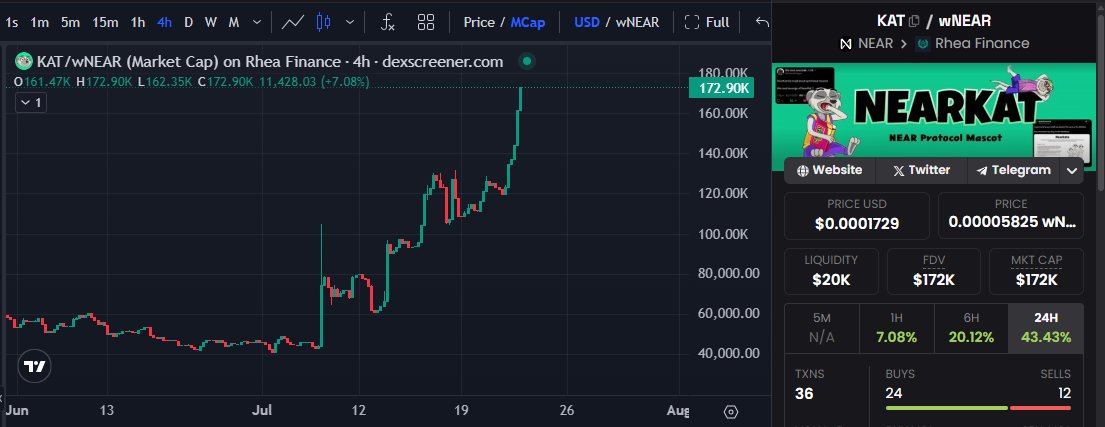1105x427 pixels.
Task: Expand chart style options chevron
Action: pos(350,23)
